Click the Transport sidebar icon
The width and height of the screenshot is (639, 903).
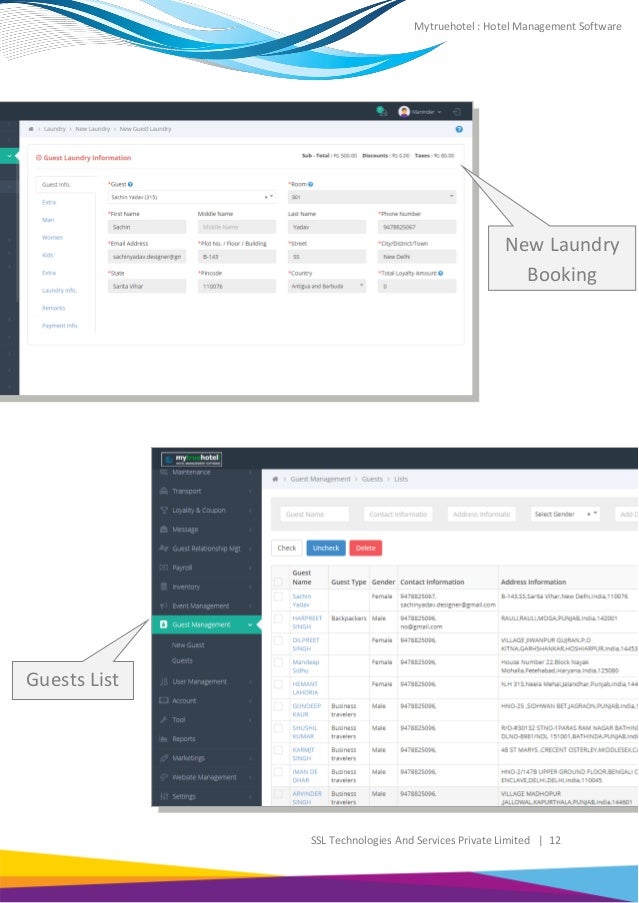tap(163, 491)
